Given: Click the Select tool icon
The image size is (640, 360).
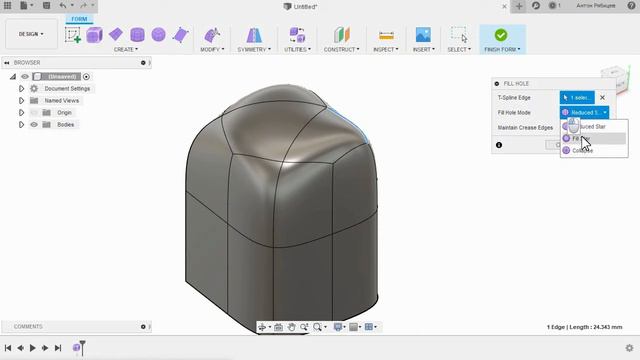Looking at the screenshot, I should coord(459,35).
